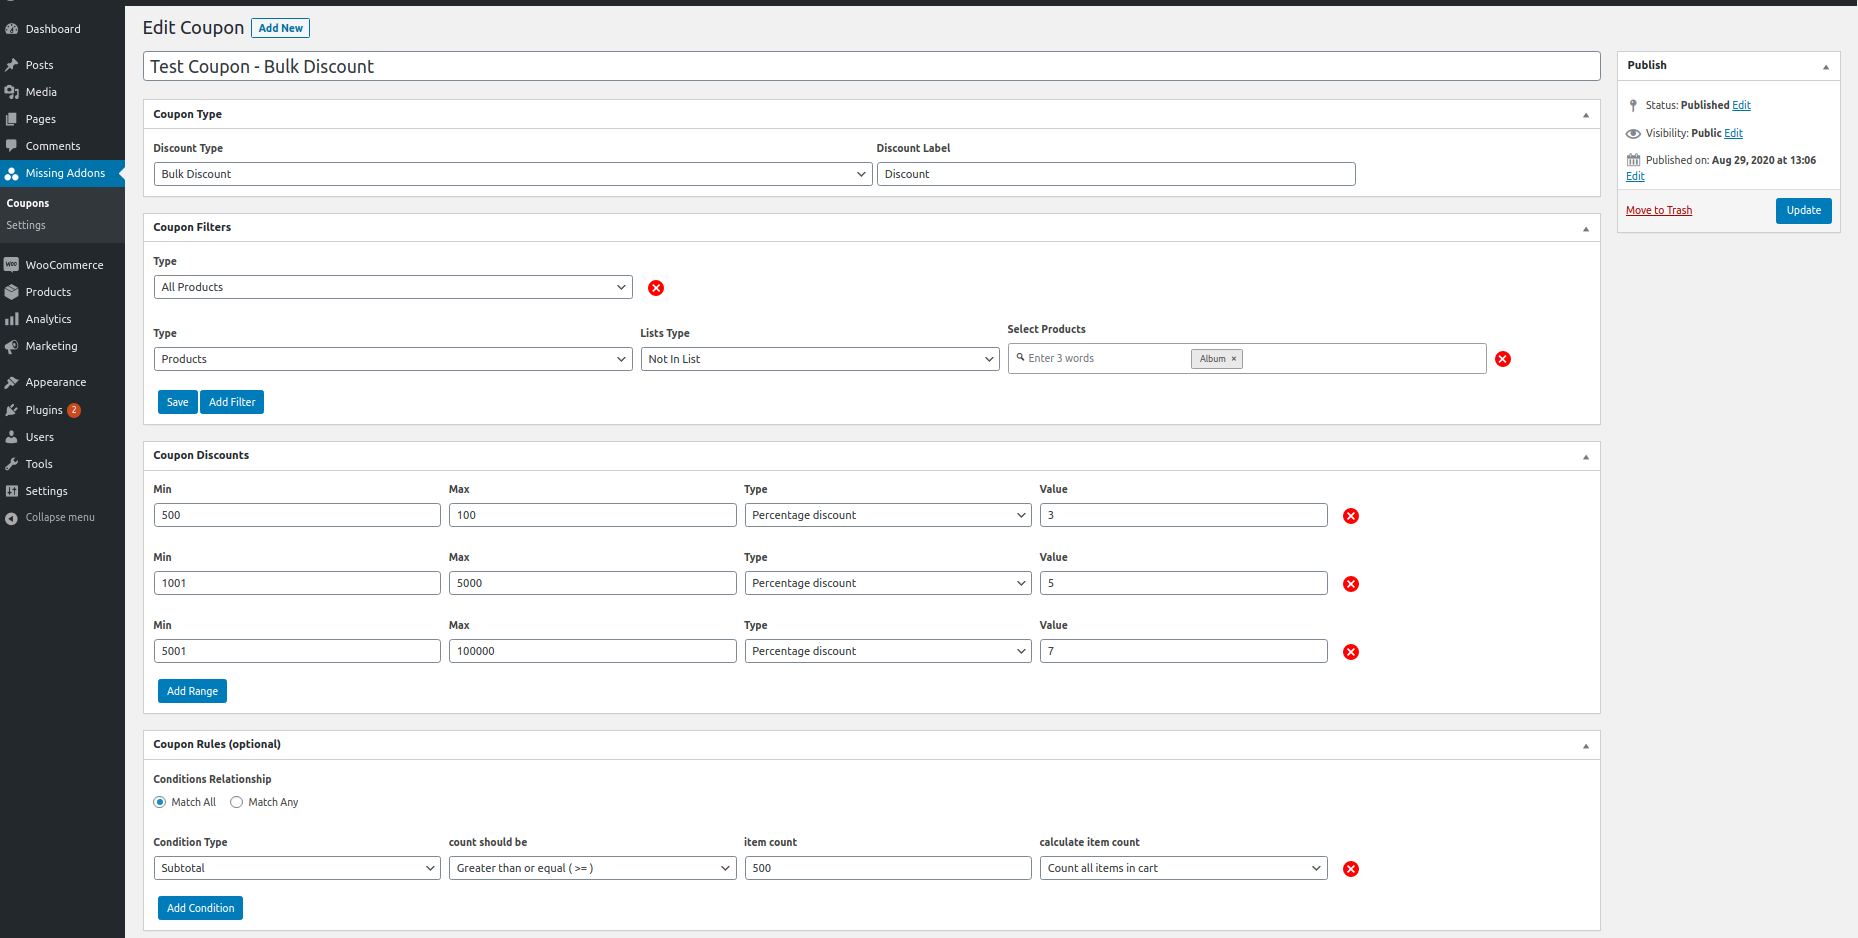This screenshot has width=1858, height=938.
Task: Click the Marketing megaphone icon
Action: [12, 346]
